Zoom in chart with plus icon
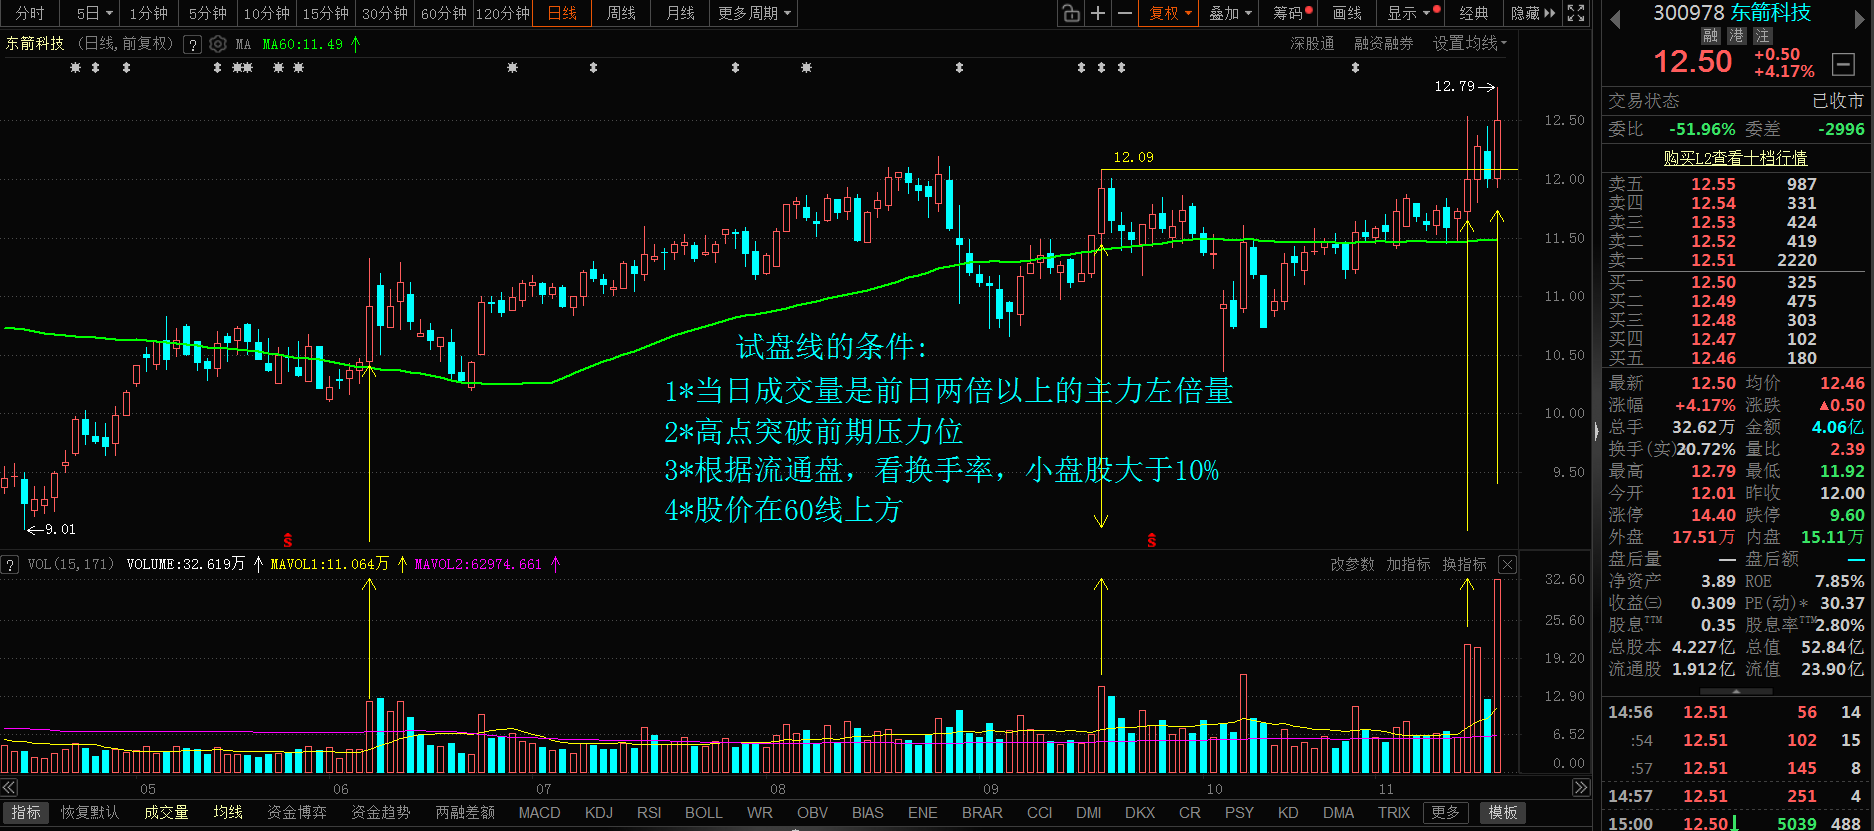1874x831 pixels. click(1098, 13)
